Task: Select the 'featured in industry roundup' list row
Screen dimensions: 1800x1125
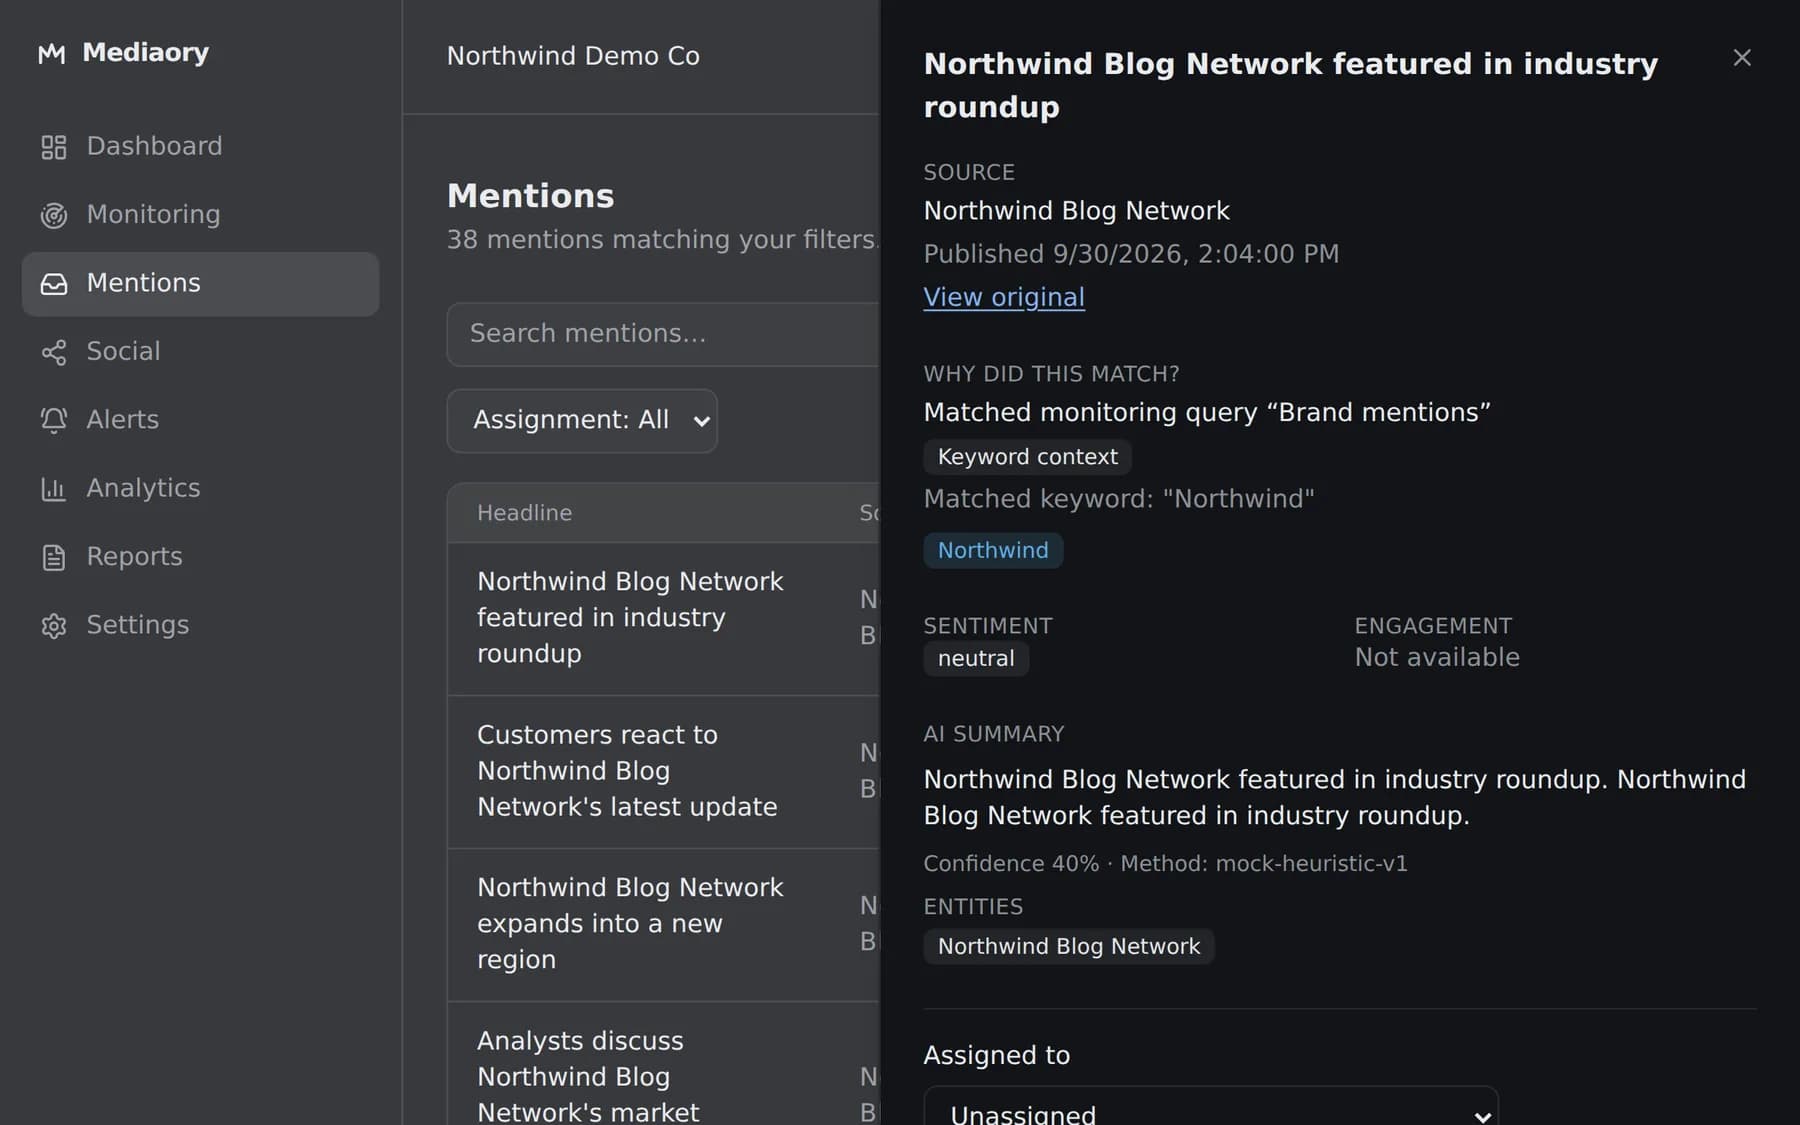Action: pos(663,619)
